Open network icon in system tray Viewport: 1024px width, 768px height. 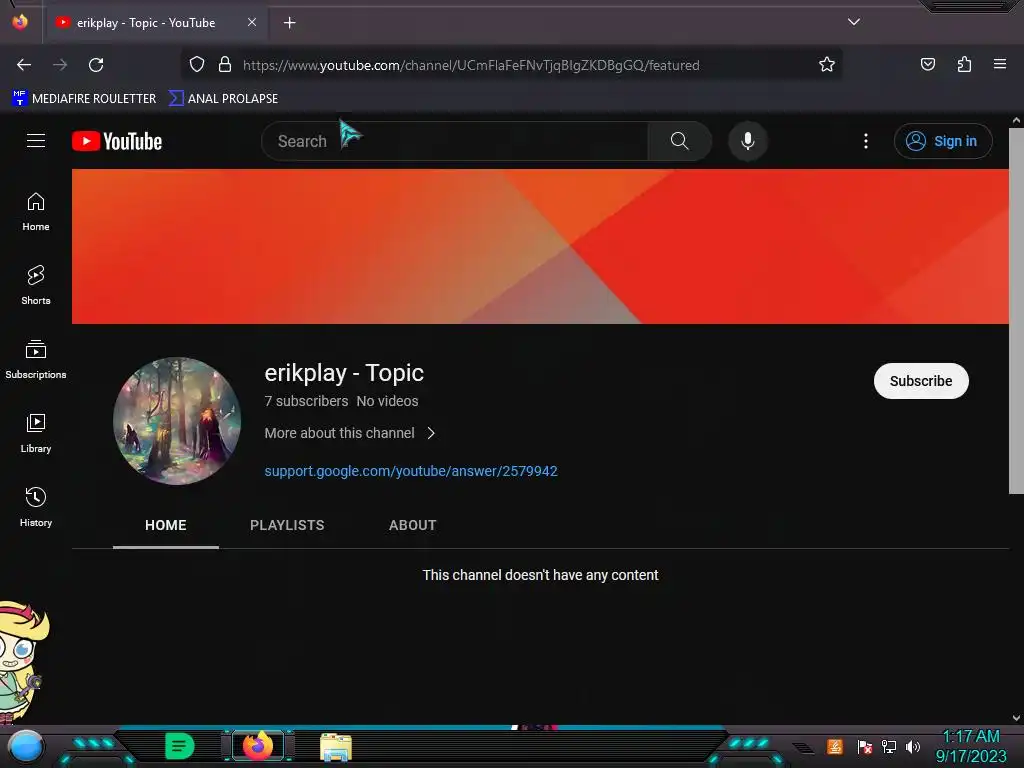(x=889, y=746)
